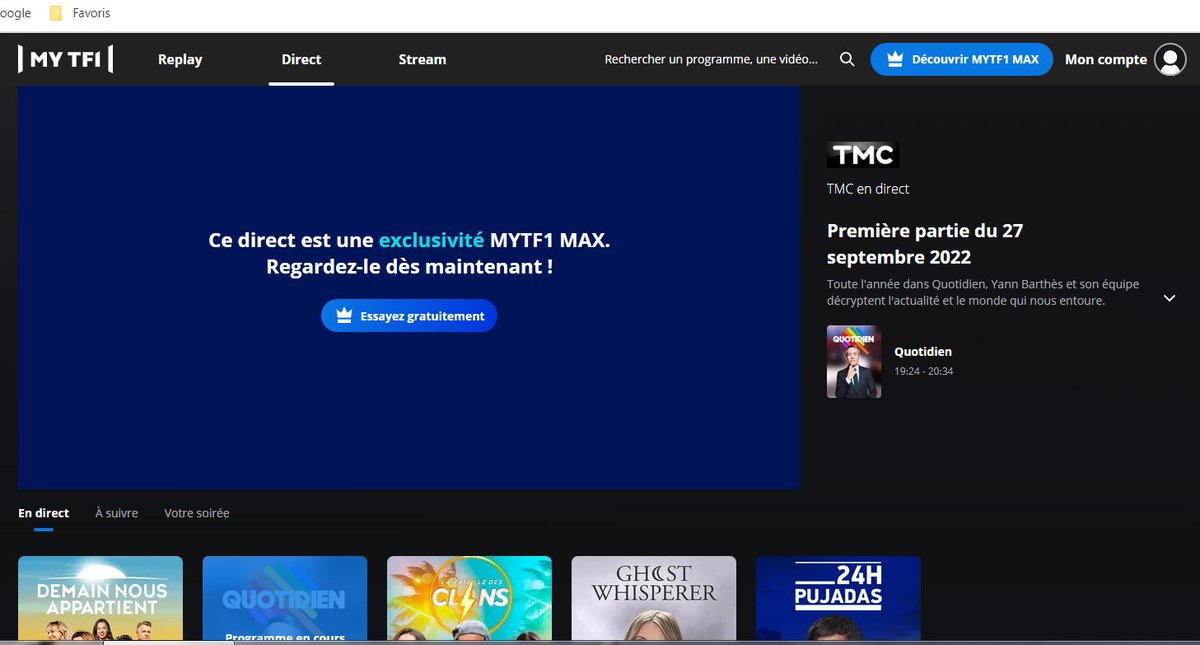
Task: Open the account avatar icon
Action: click(x=1170, y=59)
